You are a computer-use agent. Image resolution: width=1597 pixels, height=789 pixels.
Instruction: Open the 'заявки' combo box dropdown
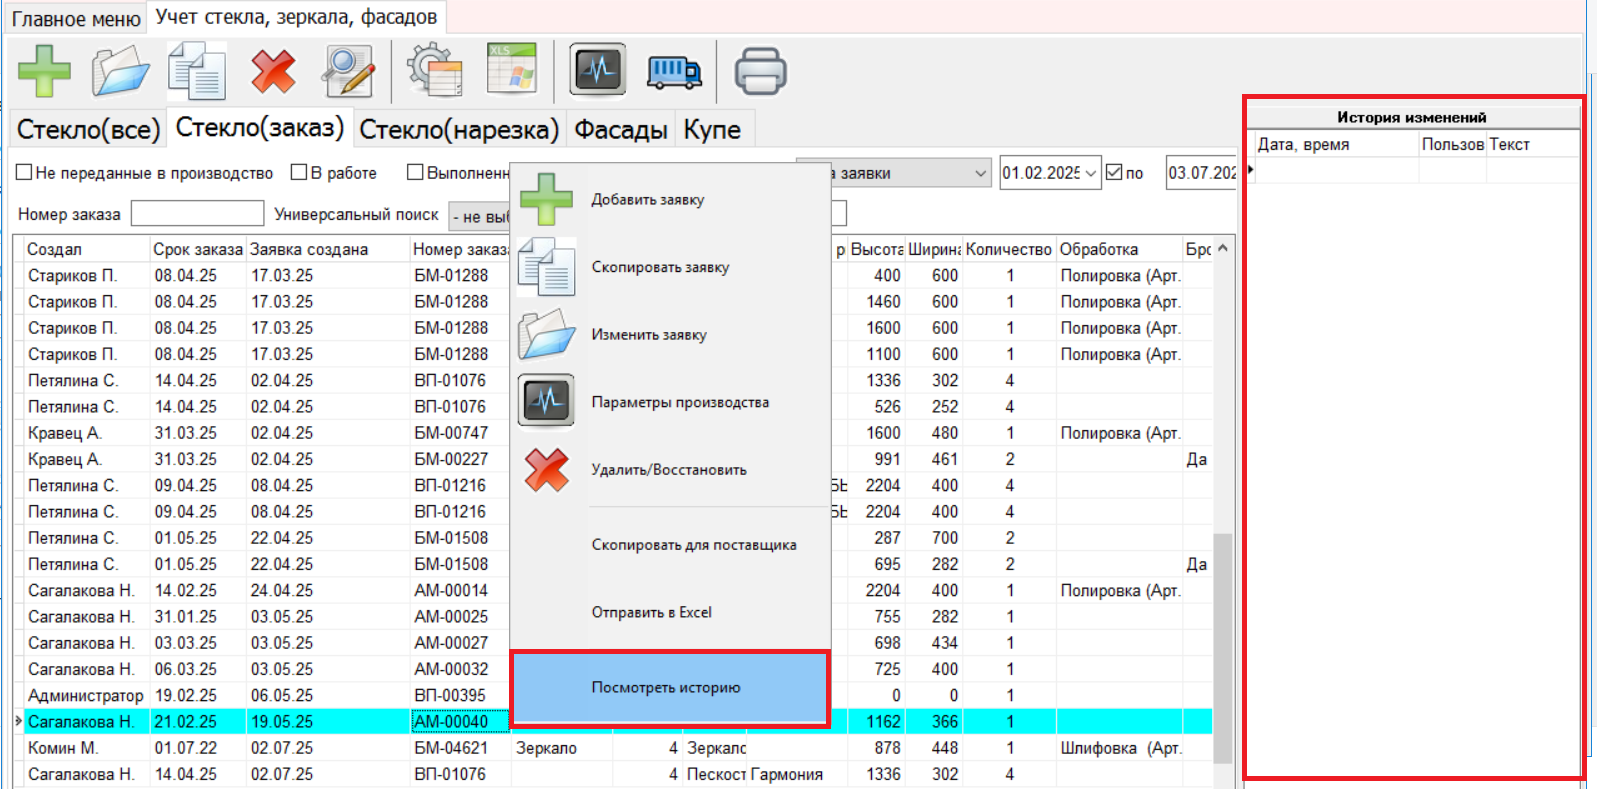980,173
